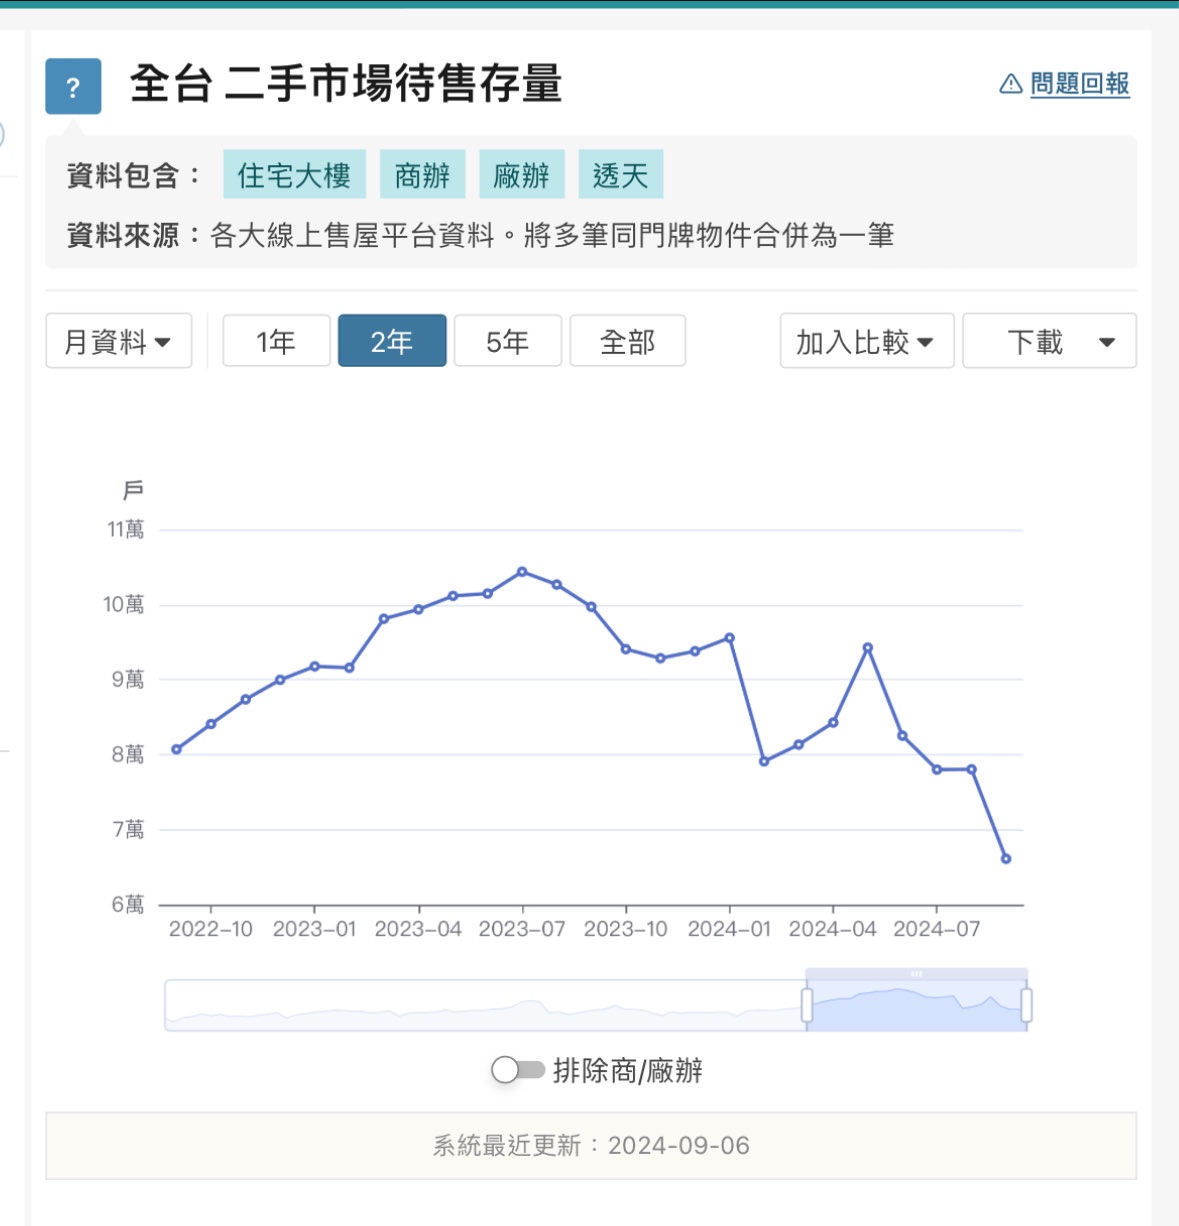The width and height of the screenshot is (1179, 1226).
Task: Click the unselected area of timeline overview
Action: 480,1005
